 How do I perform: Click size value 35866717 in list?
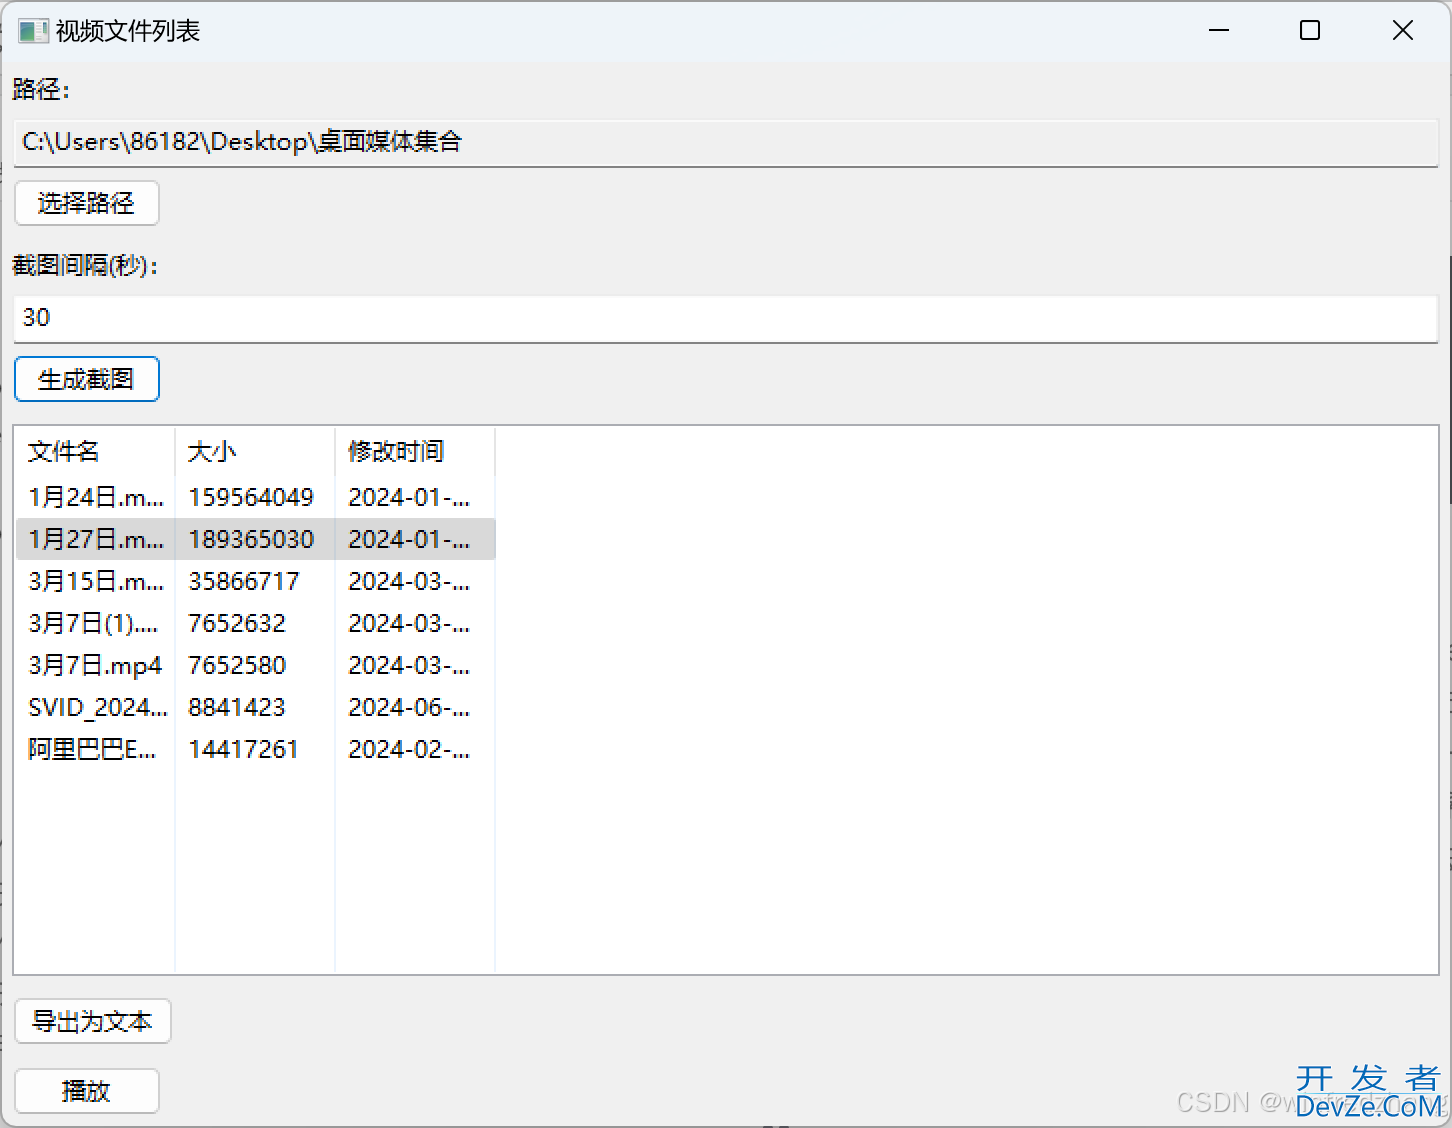tap(243, 581)
